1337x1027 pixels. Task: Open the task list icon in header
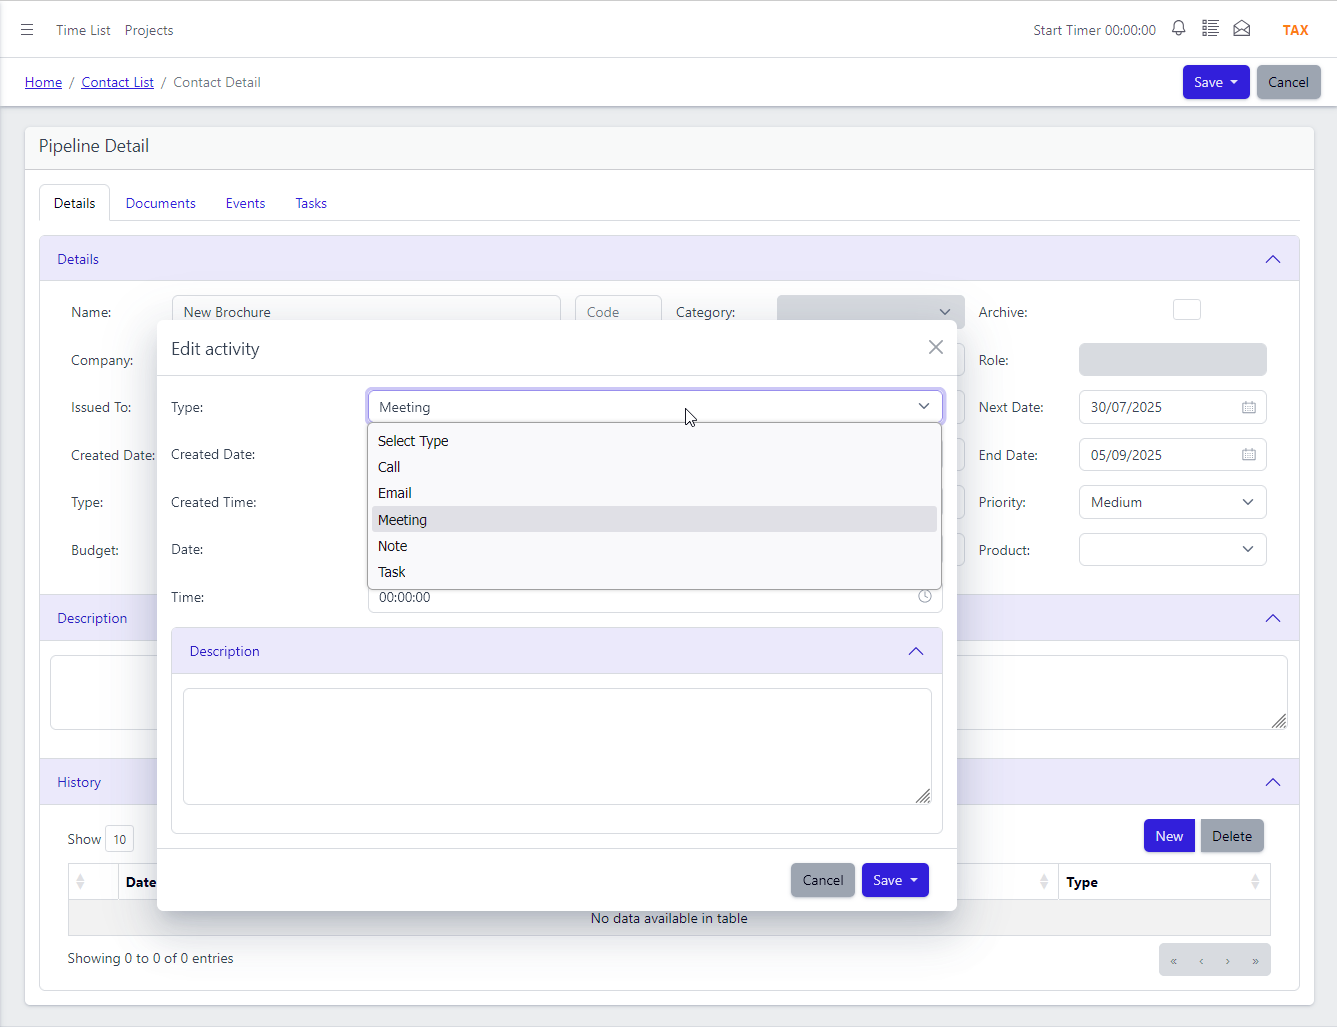coord(1210,29)
